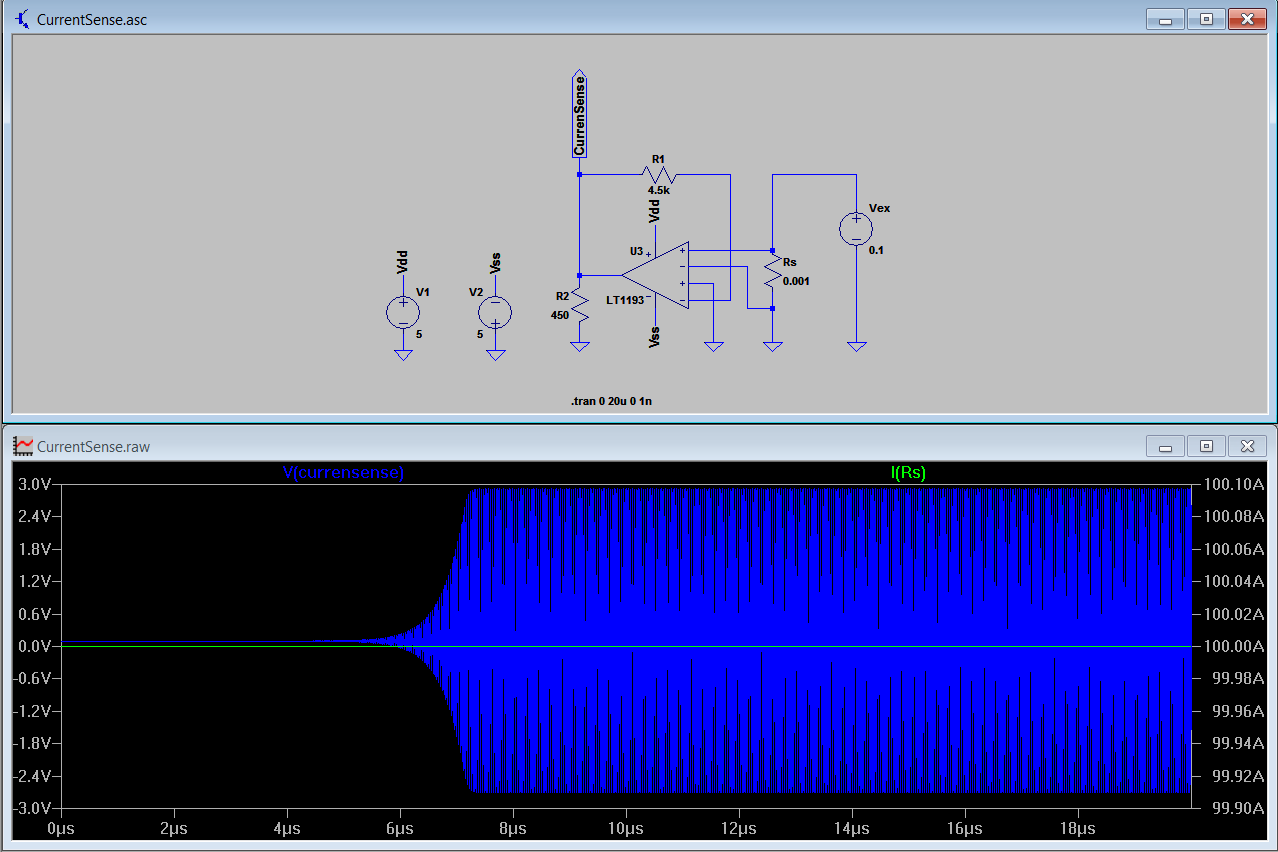Viewport: 1278px width, 852px height.
Task: Click the CurrentSense.asc schematic window icon
Action: coord(23,19)
